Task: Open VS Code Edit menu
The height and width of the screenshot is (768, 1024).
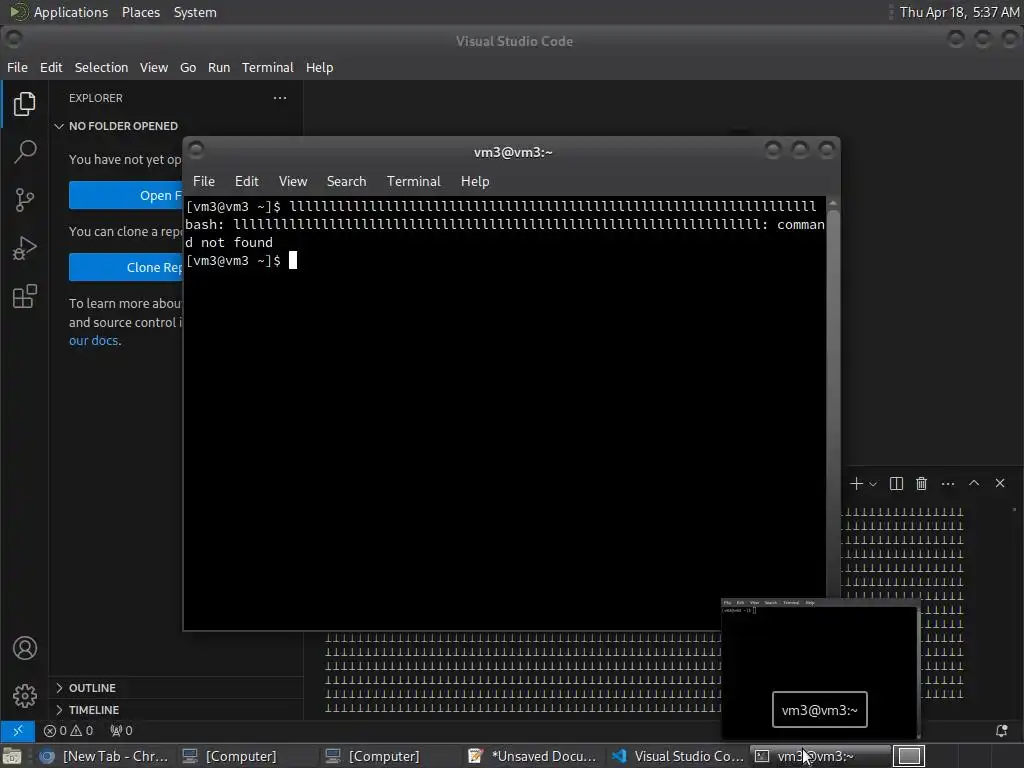Action: click(51, 67)
